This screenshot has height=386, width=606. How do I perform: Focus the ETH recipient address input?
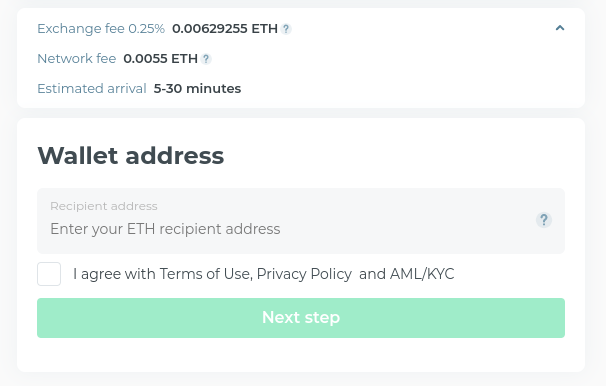(x=301, y=221)
